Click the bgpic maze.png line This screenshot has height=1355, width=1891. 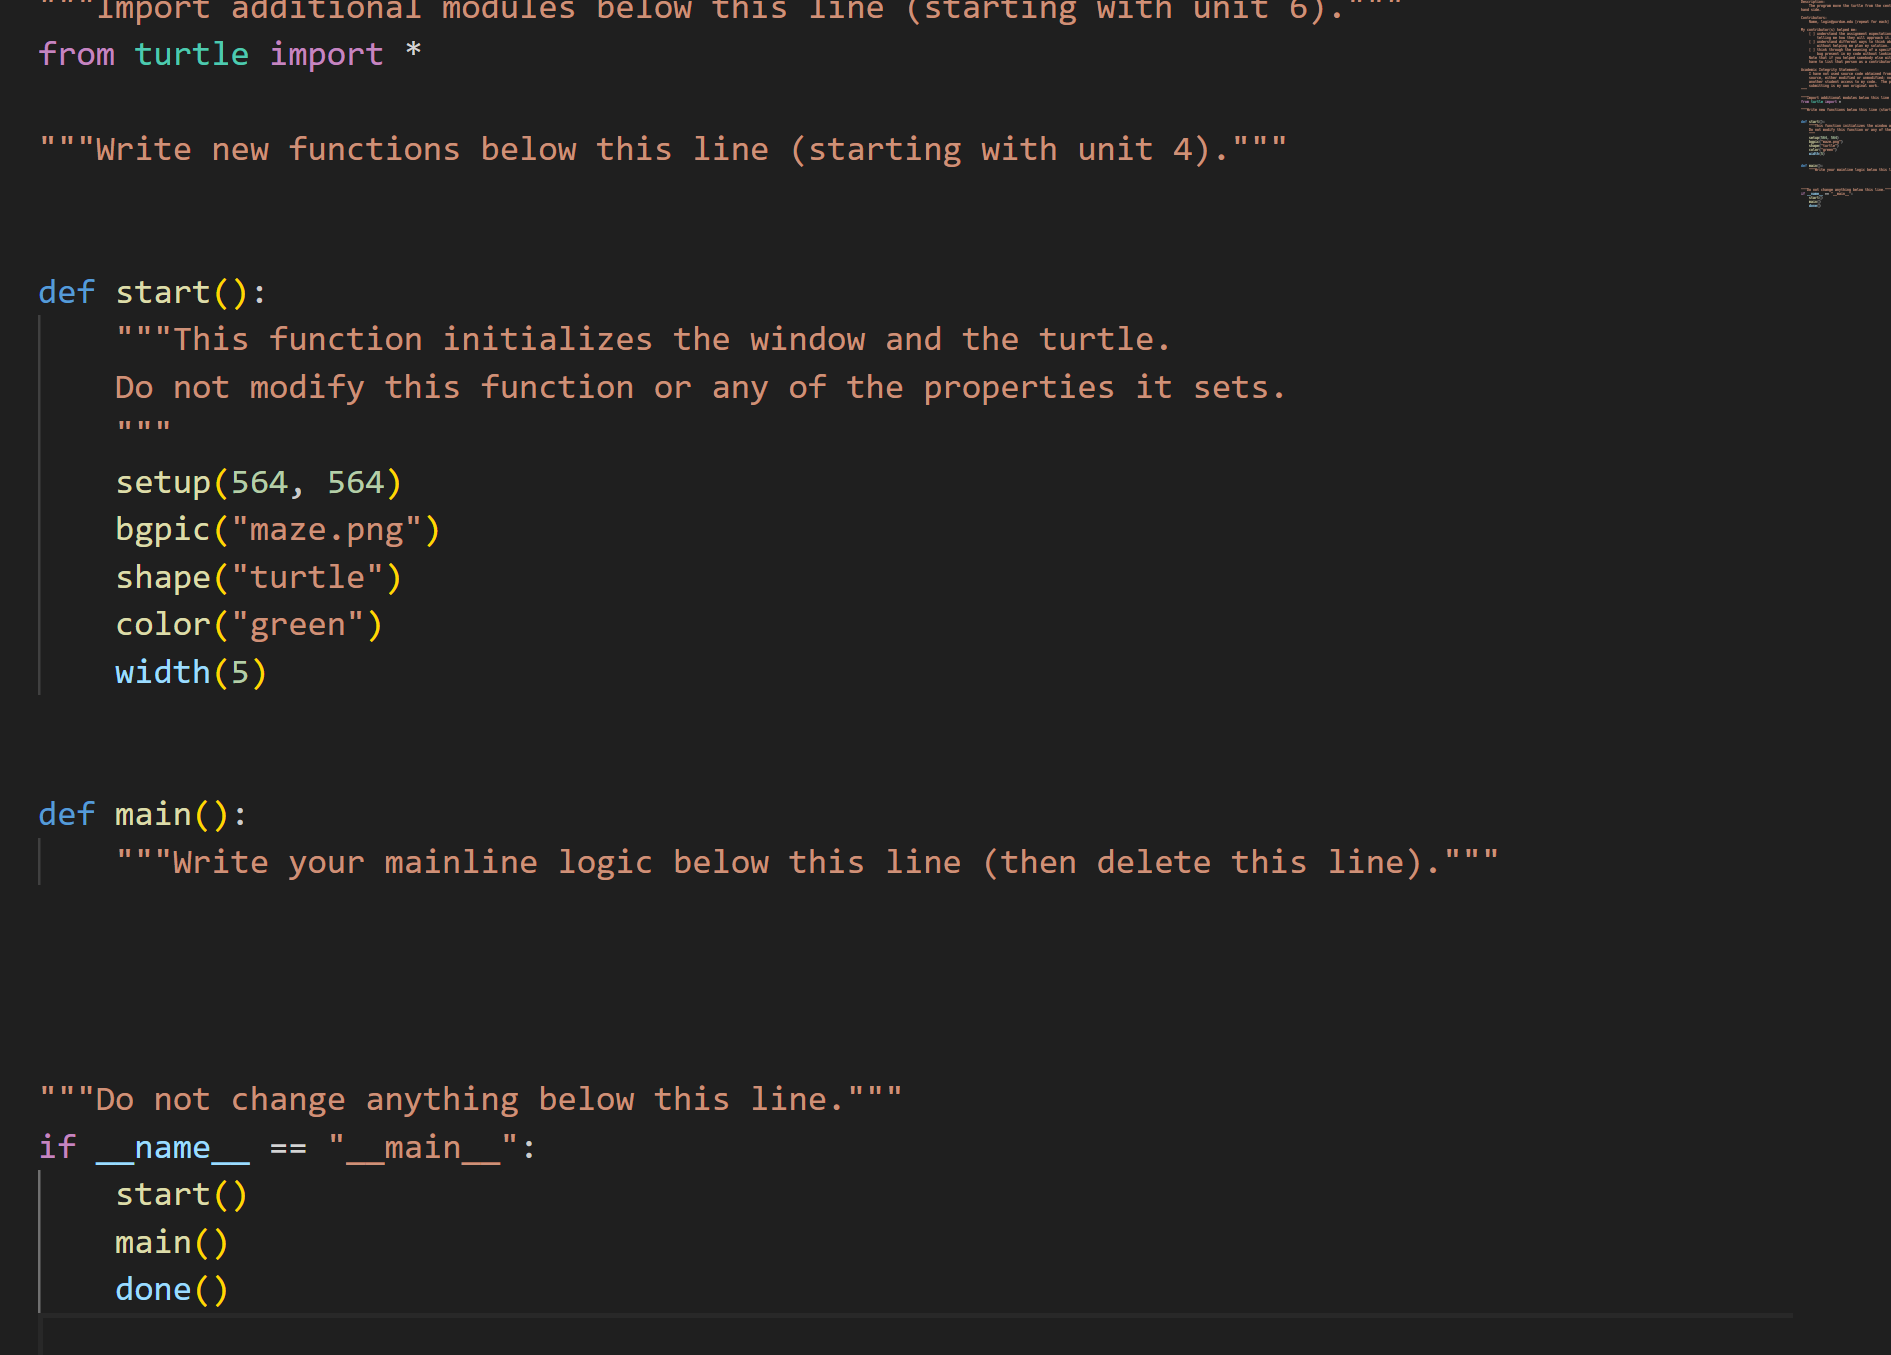277,528
